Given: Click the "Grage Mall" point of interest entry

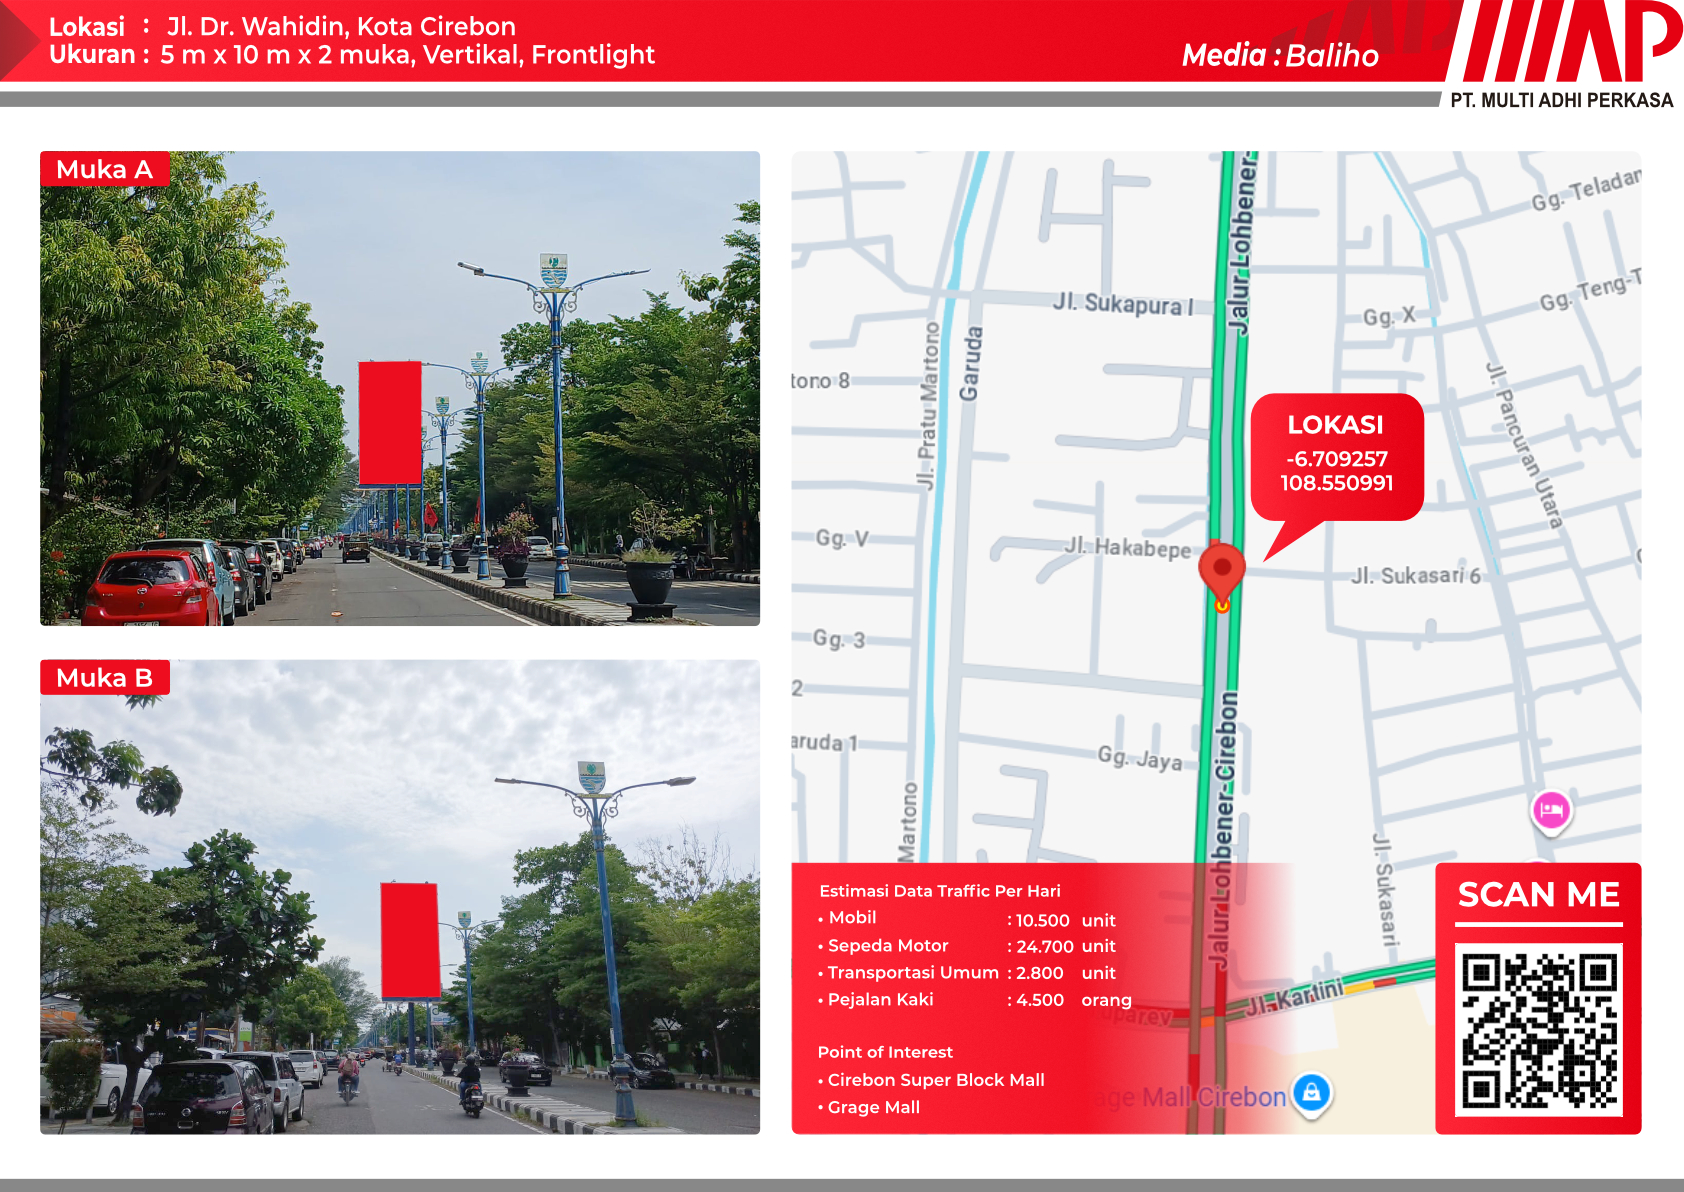Looking at the screenshot, I should point(874,1107).
